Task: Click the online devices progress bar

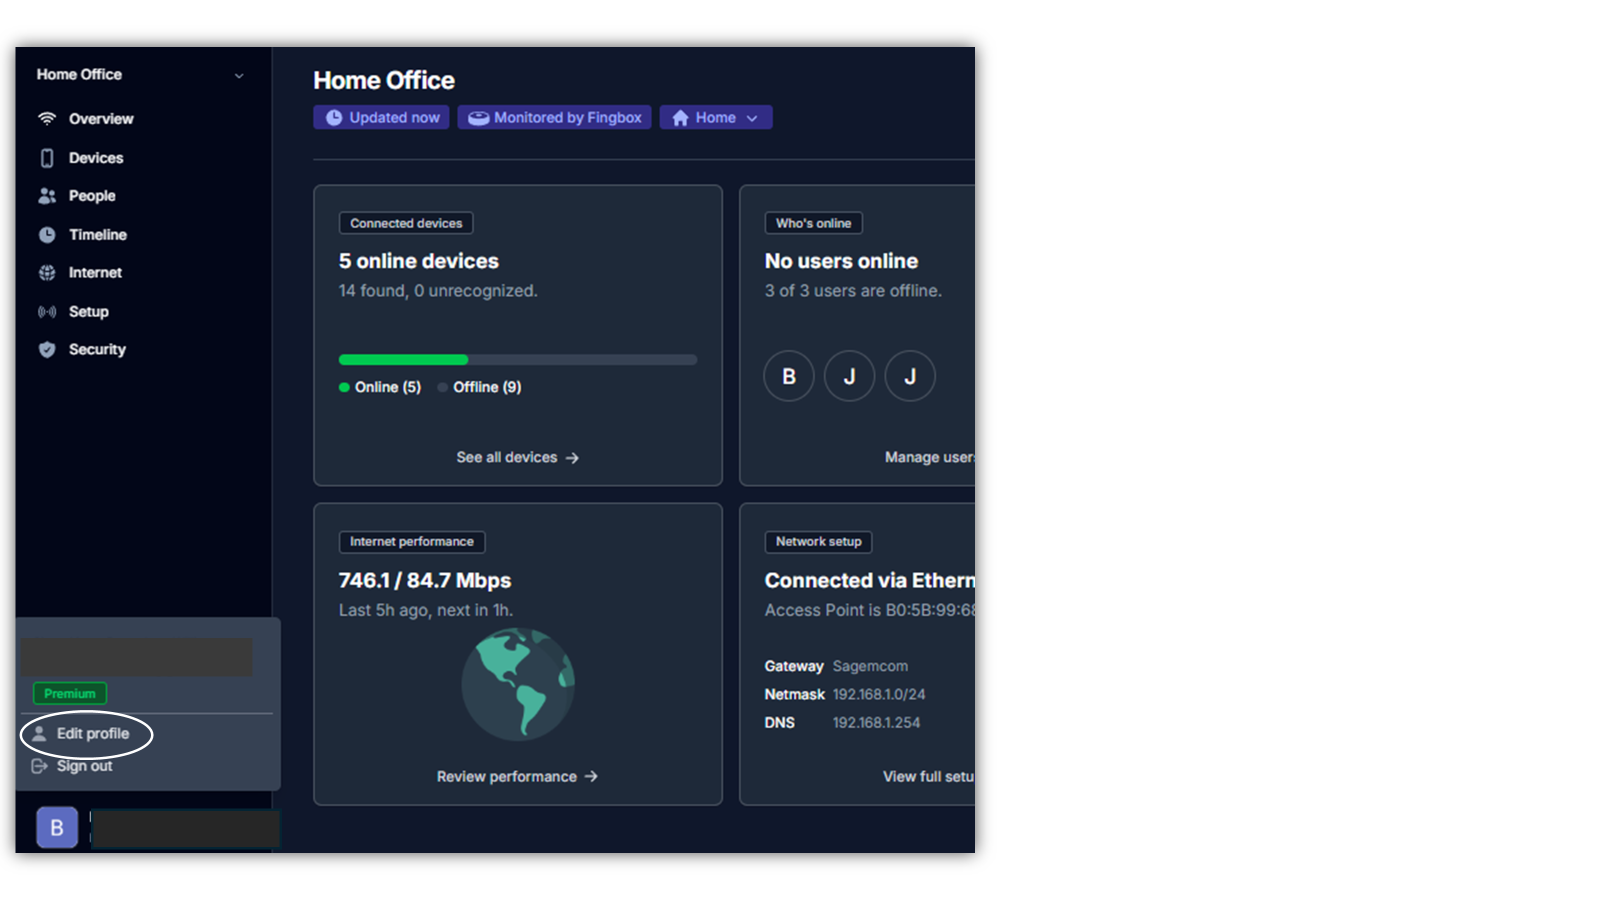Action: [x=517, y=360]
